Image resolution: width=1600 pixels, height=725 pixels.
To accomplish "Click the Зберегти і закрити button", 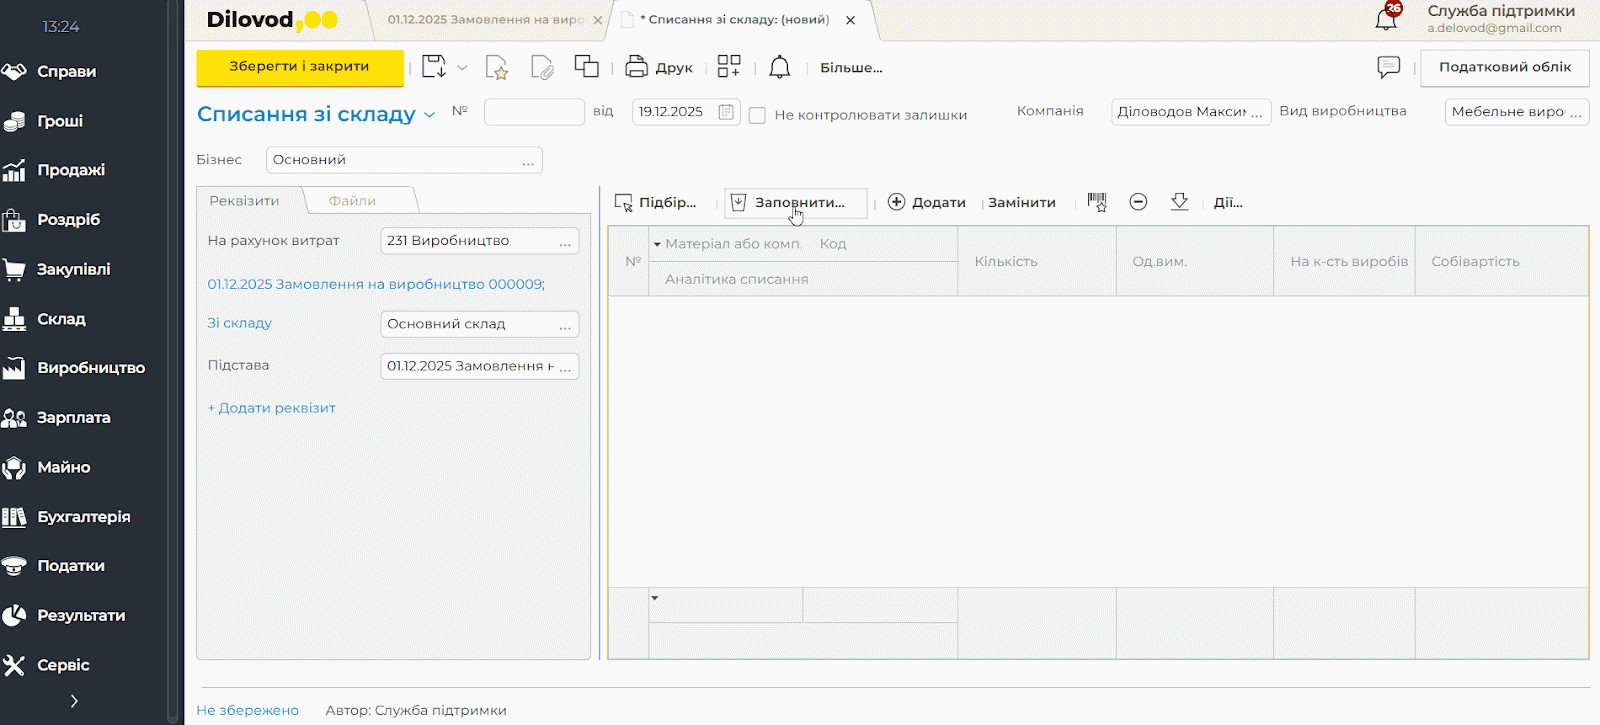I will coord(299,67).
